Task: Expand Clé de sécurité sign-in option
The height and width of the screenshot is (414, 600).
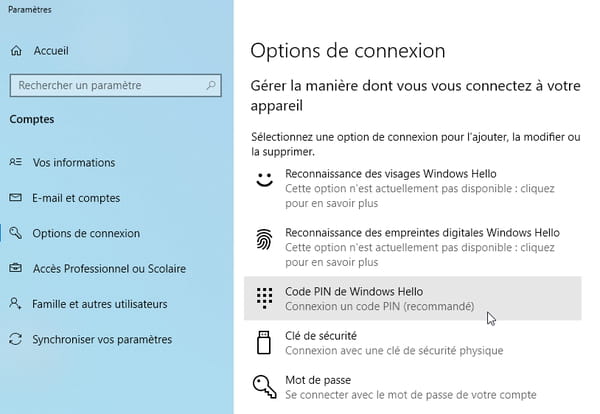Action: point(412,343)
